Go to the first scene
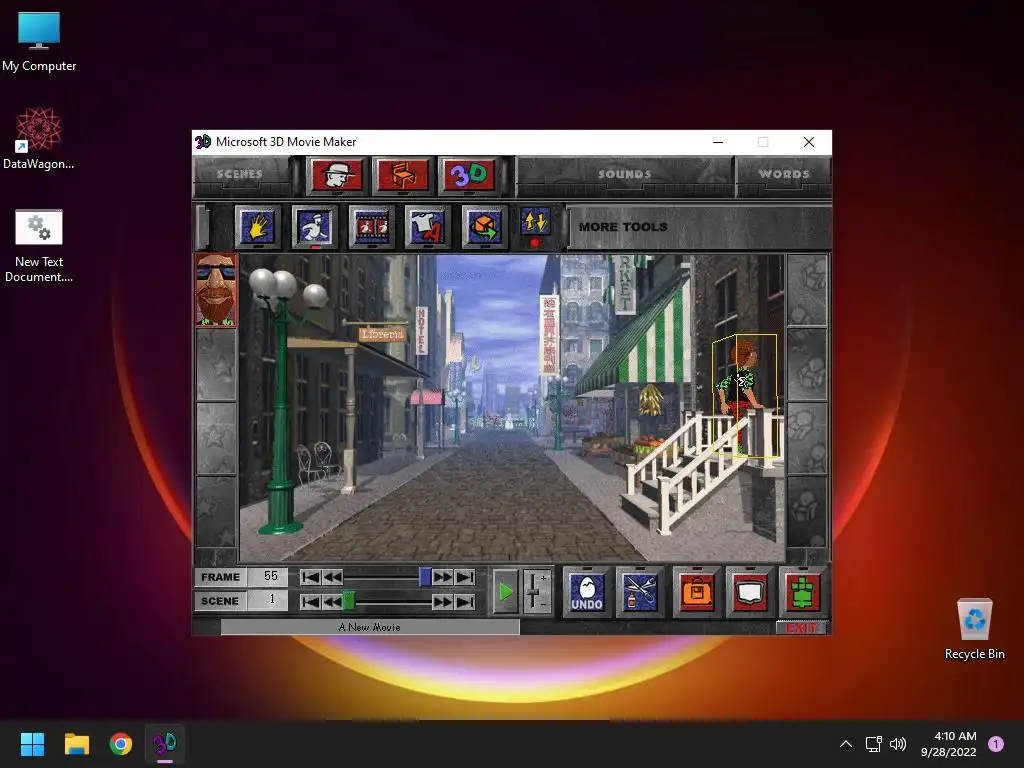The image size is (1024, 768). (310, 601)
